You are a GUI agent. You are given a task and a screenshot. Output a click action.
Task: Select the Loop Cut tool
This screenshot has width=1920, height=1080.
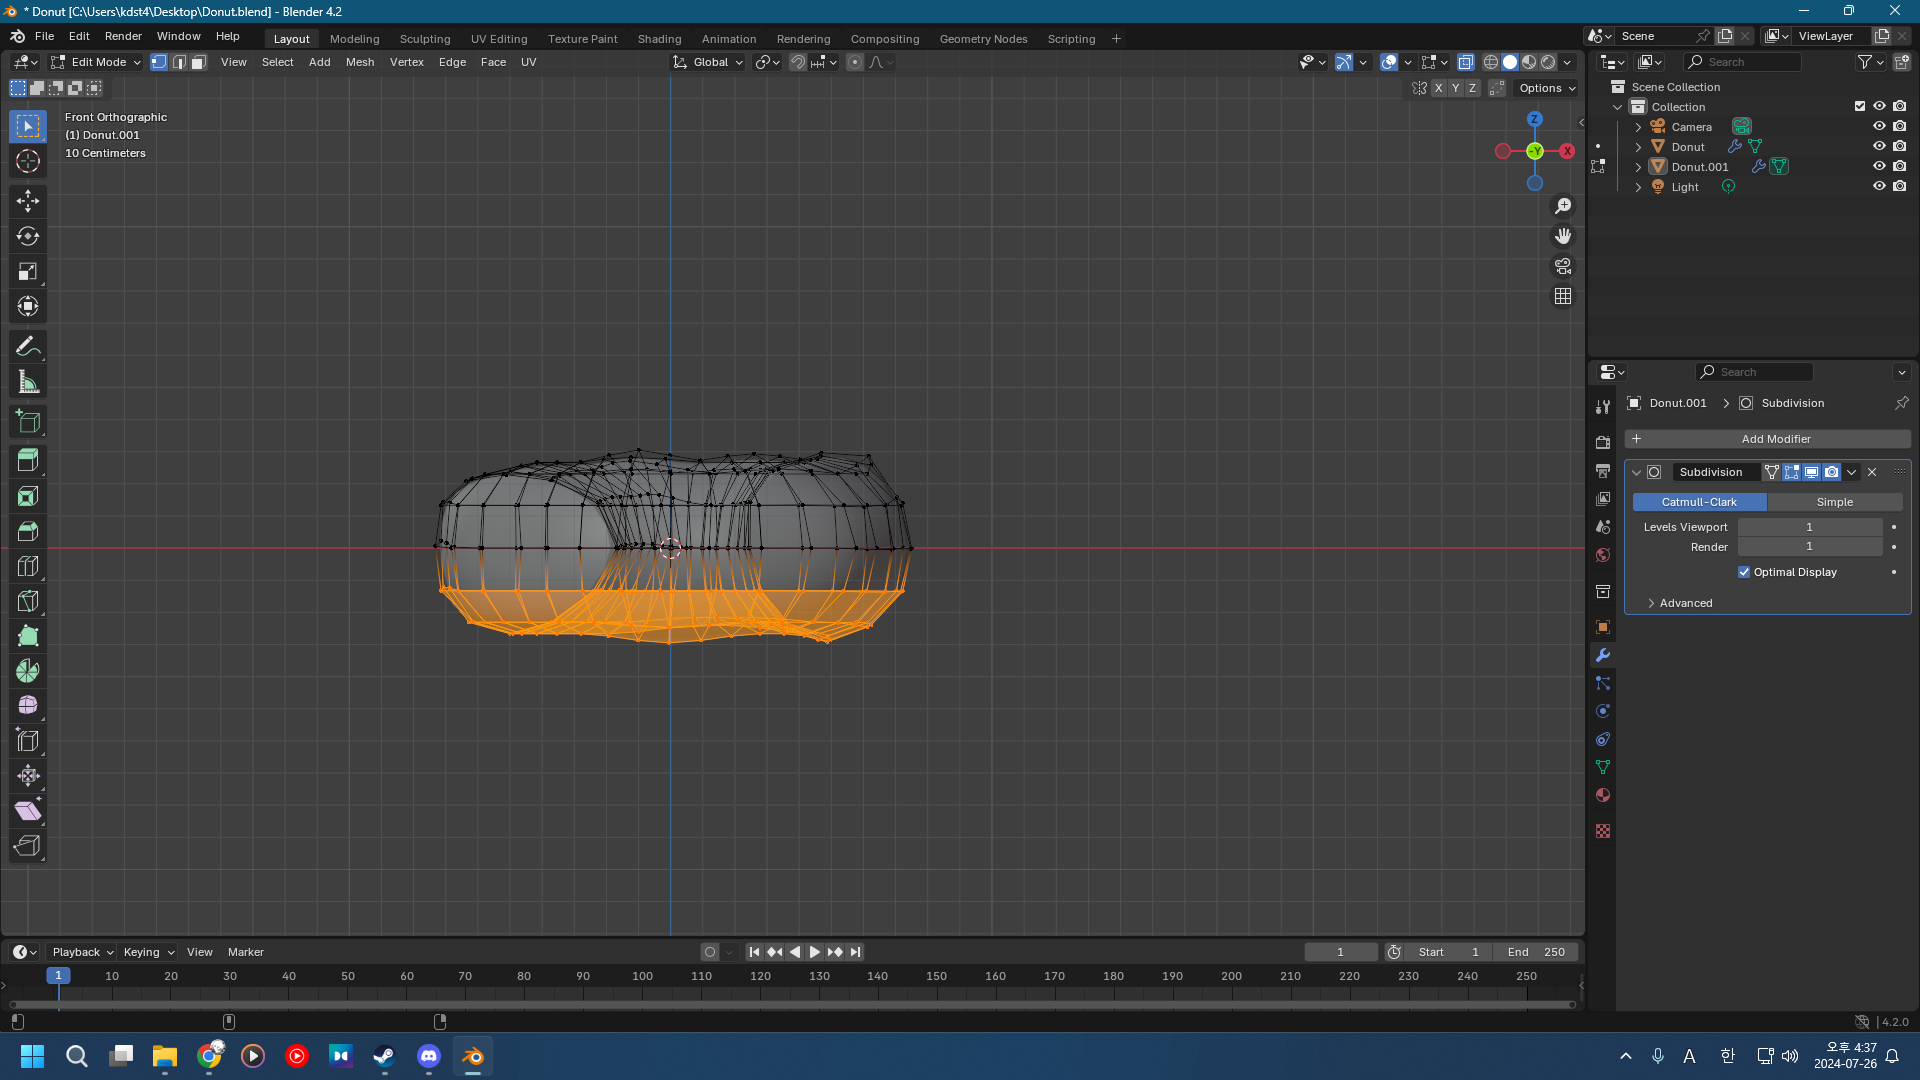[28, 566]
